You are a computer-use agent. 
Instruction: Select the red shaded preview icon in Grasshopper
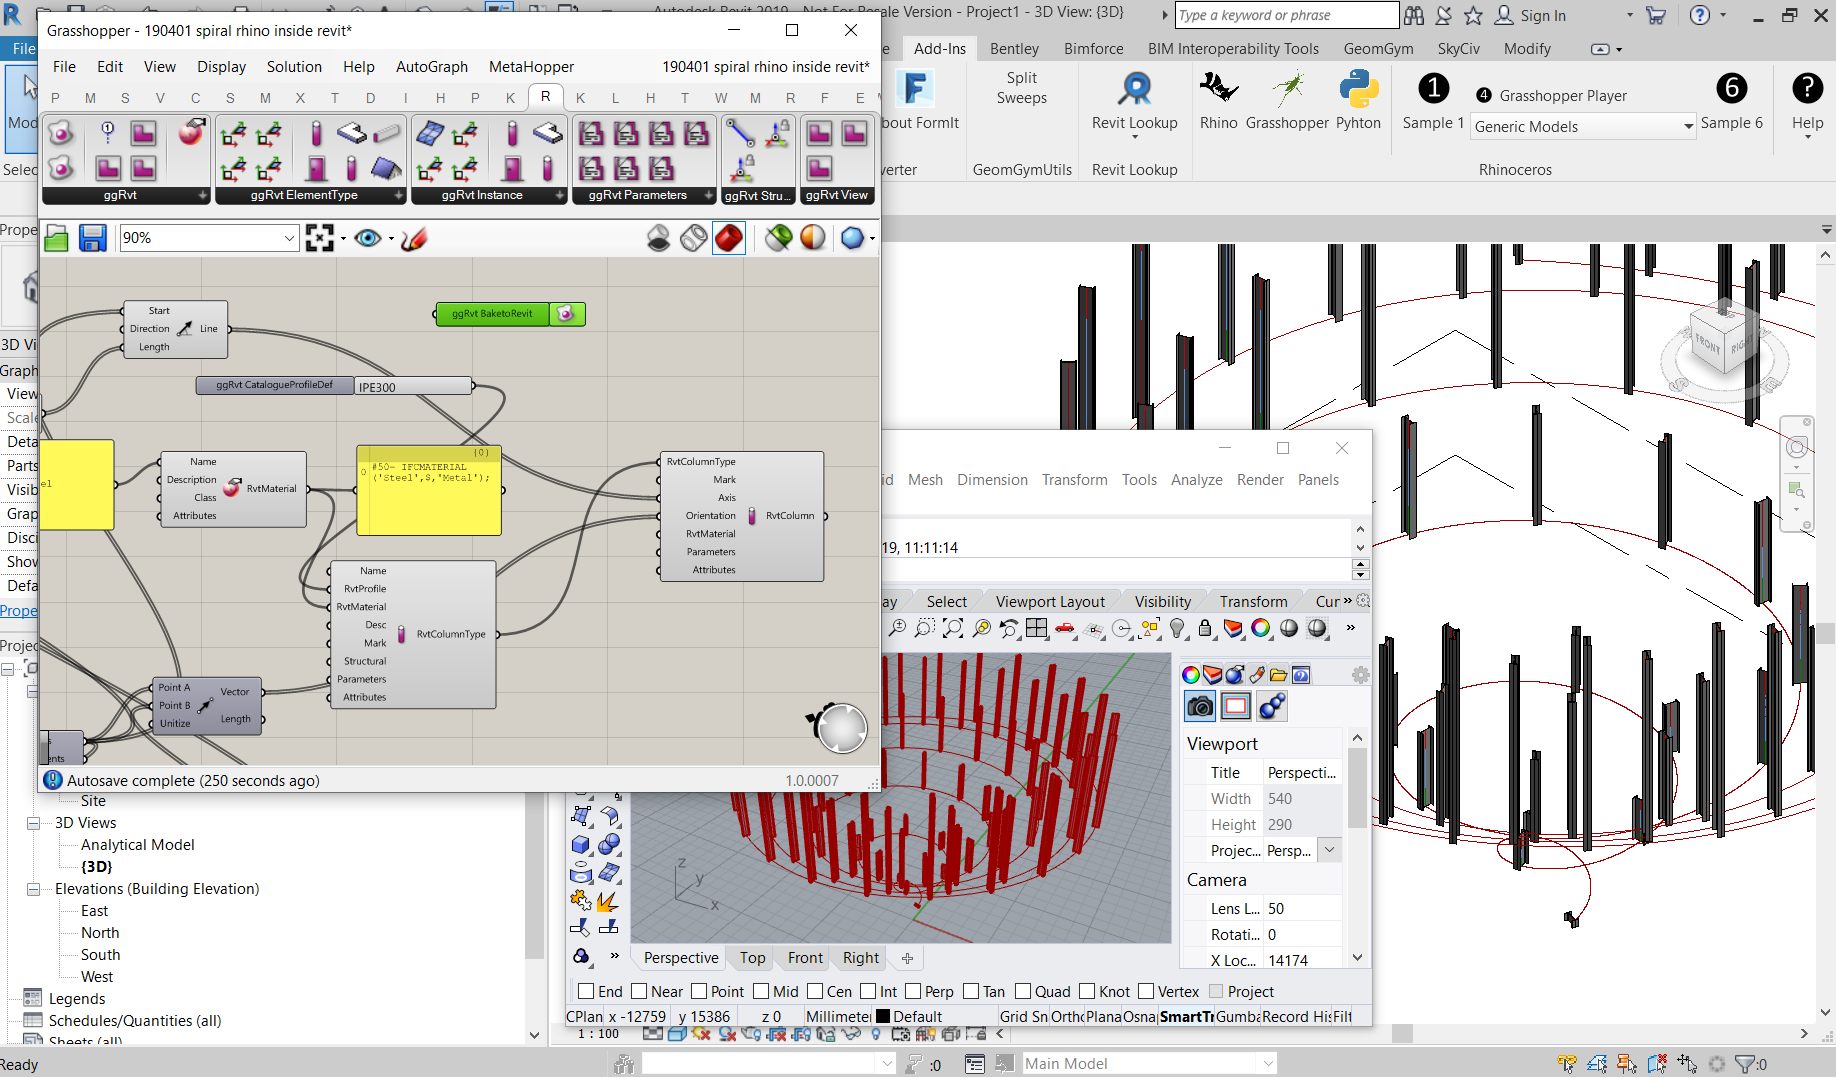tap(729, 237)
